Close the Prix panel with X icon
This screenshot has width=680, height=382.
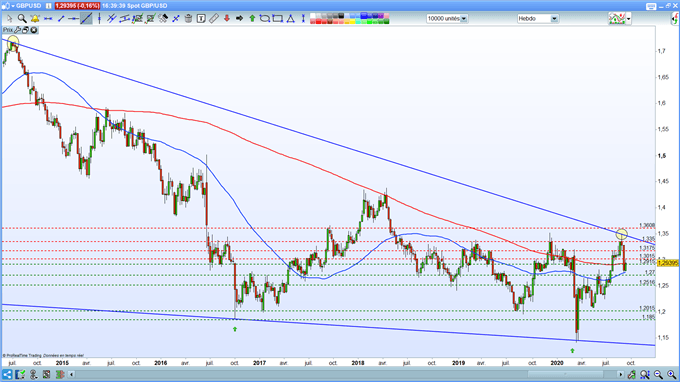[x=33, y=30]
